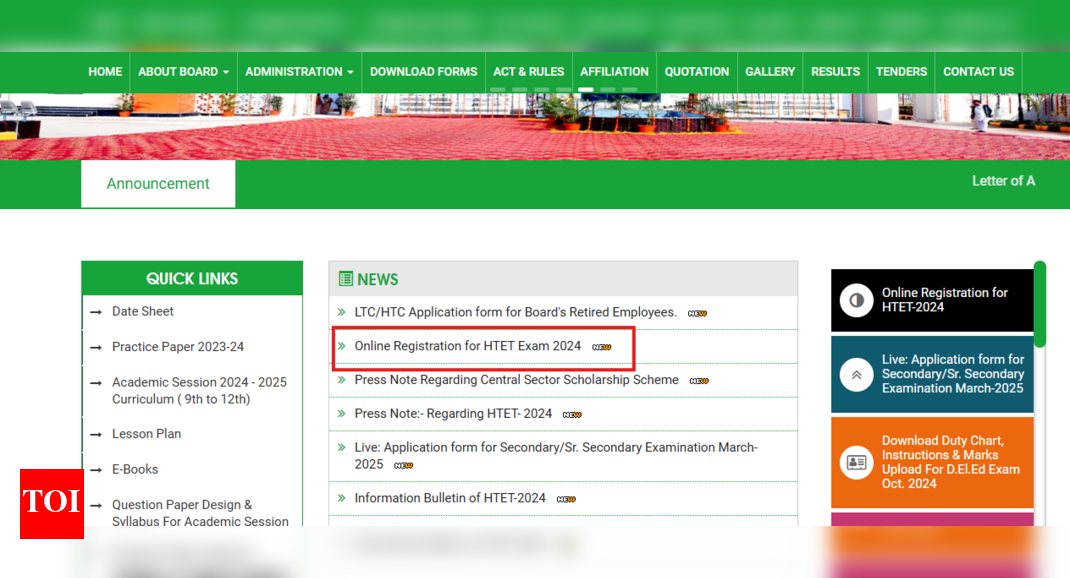This screenshot has height=578, width=1070.
Task: Select the HOME menu item
Action: (x=105, y=71)
